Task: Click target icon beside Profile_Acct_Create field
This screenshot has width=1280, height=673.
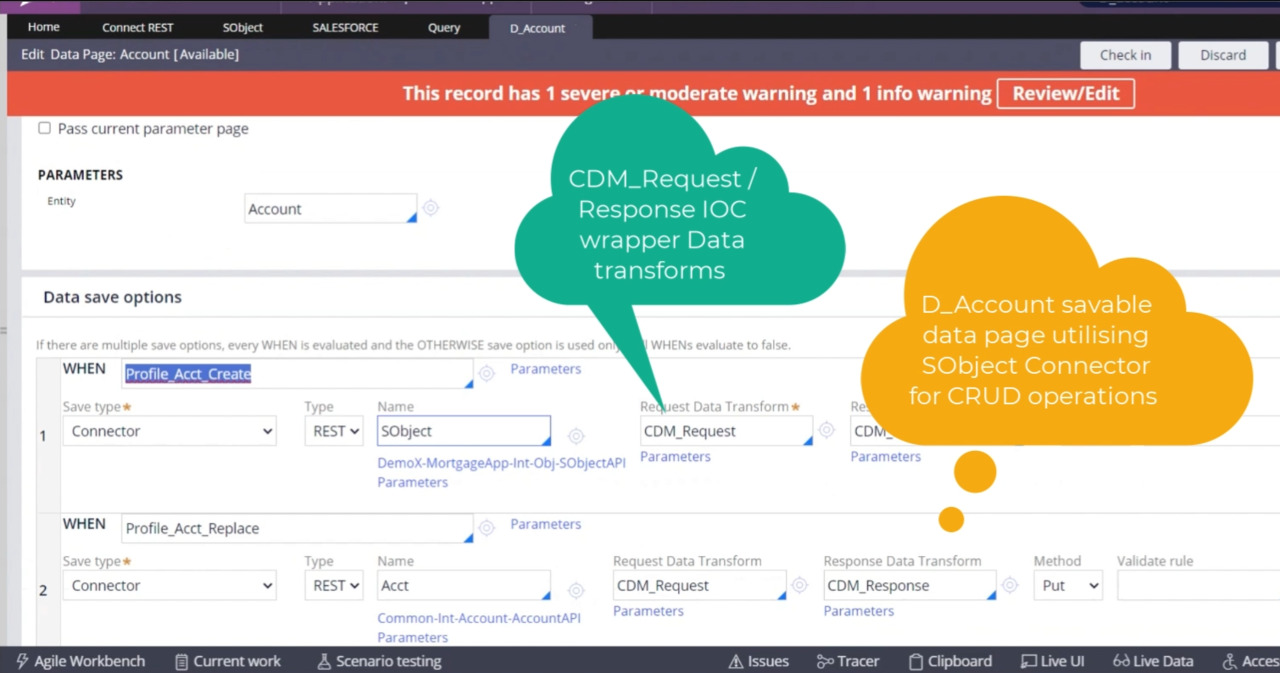Action: (x=487, y=373)
